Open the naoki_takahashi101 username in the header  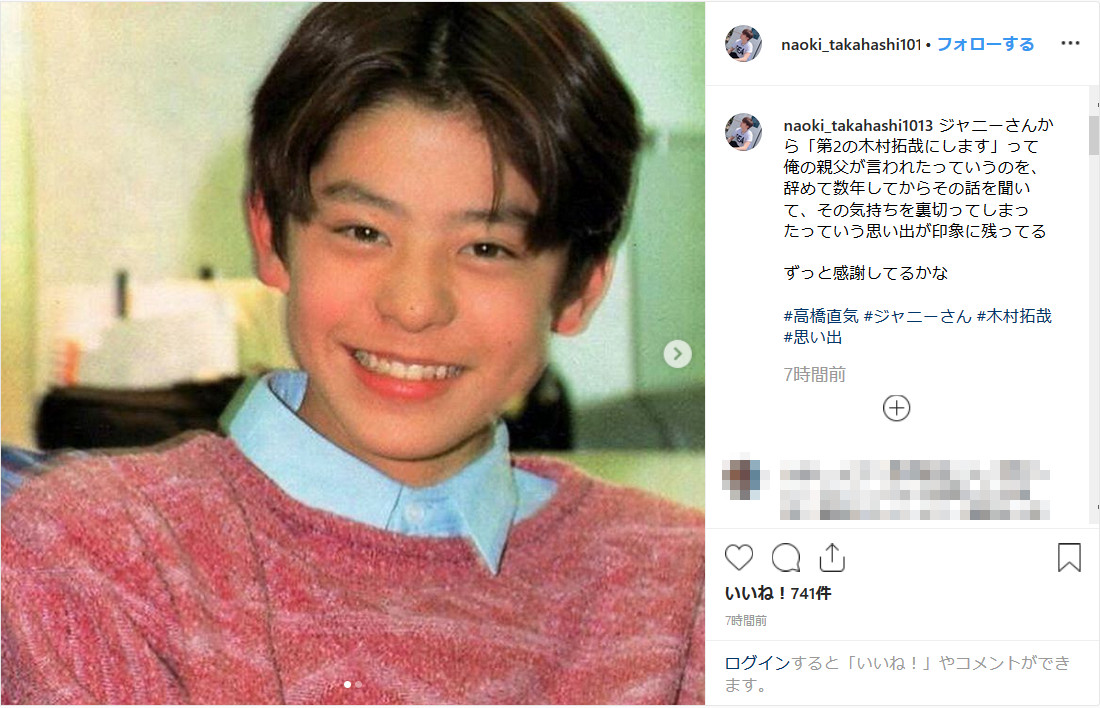pyautogui.click(x=851, y=44)
